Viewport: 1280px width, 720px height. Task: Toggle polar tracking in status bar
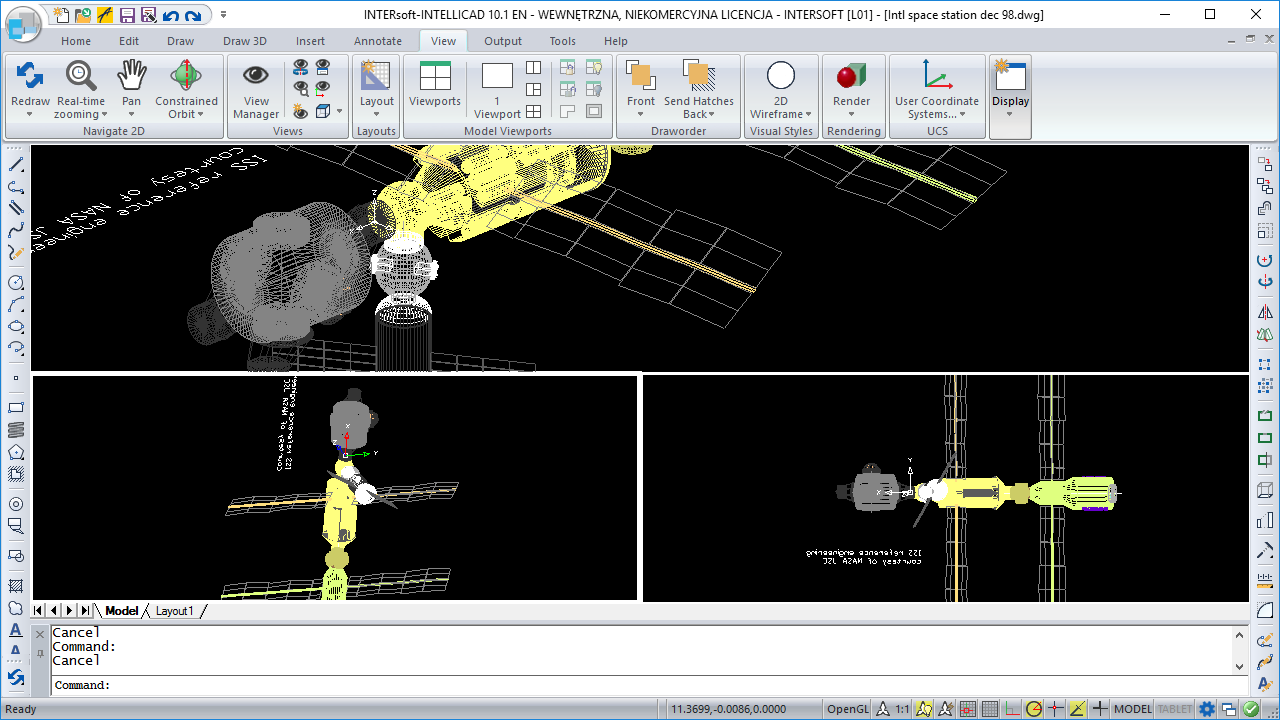point(1033,709)
